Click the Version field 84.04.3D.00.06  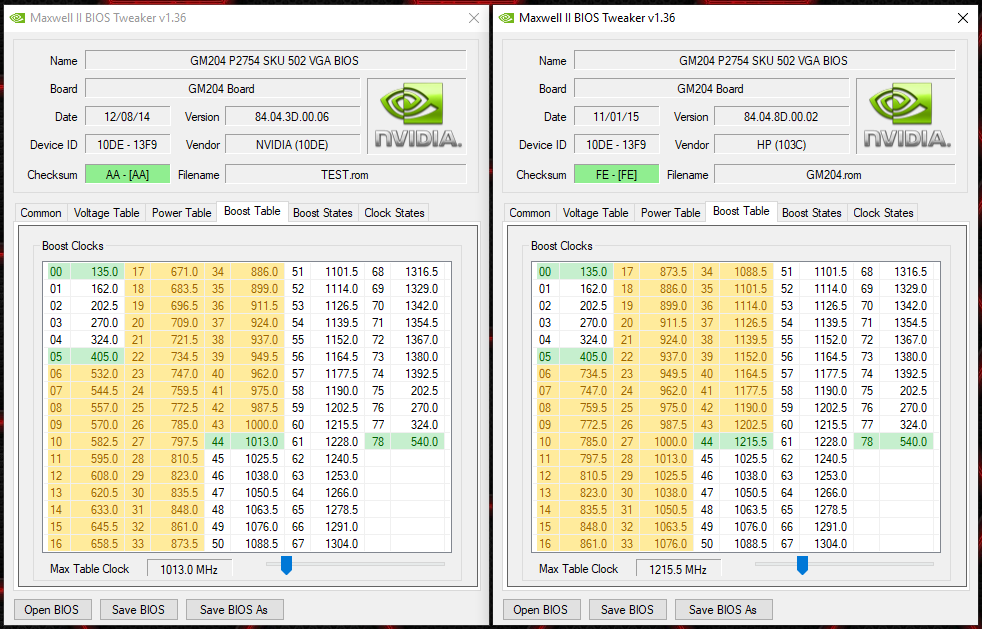pos(292,117)
